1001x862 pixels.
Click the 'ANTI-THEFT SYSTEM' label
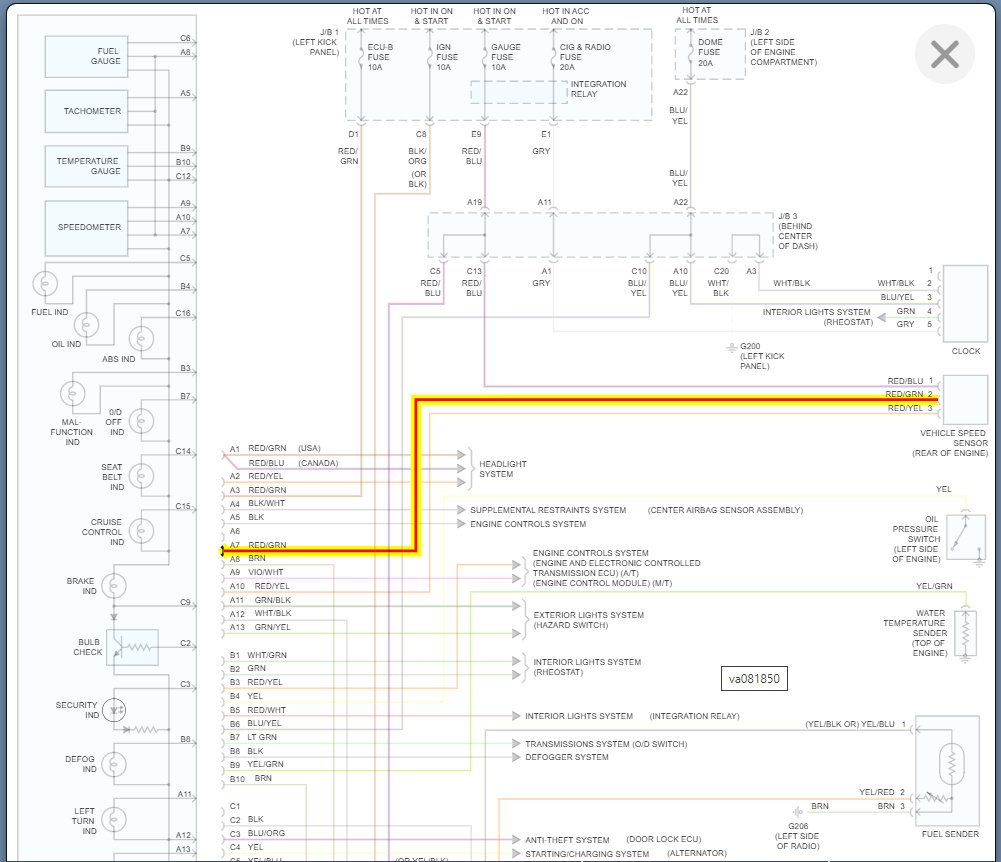[567, 840]
